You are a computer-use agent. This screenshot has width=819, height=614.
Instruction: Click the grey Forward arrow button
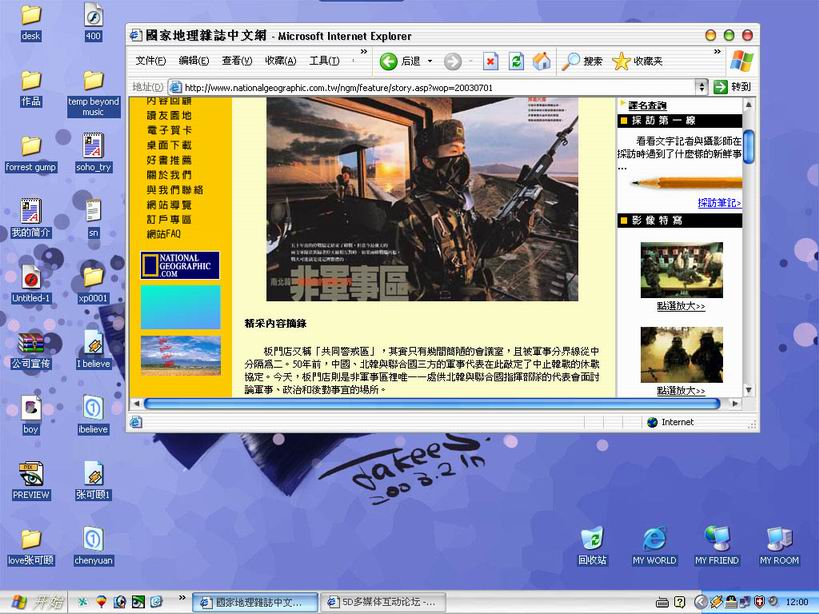(452, 62)
